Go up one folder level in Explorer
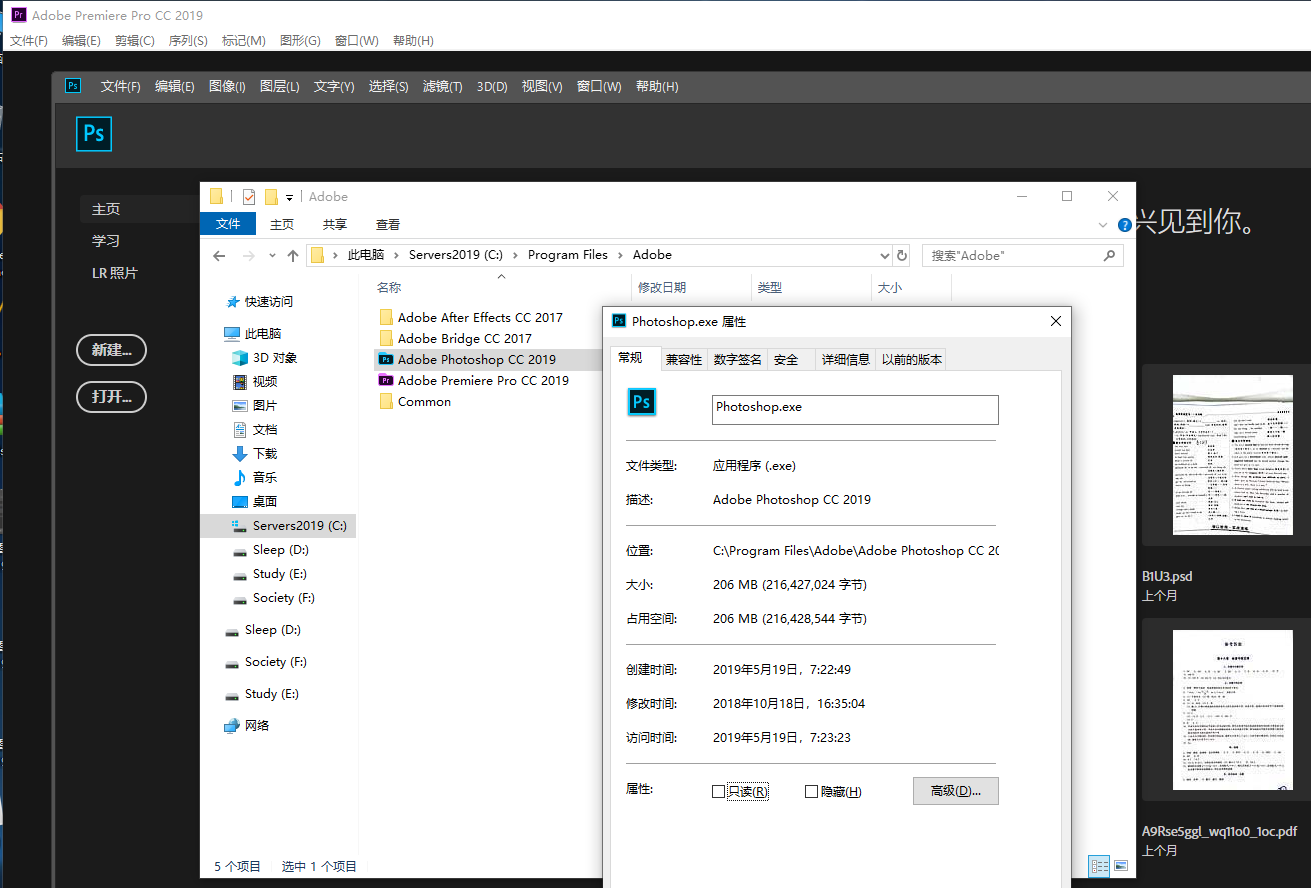 pyautogui.click(x=293, y=256)
